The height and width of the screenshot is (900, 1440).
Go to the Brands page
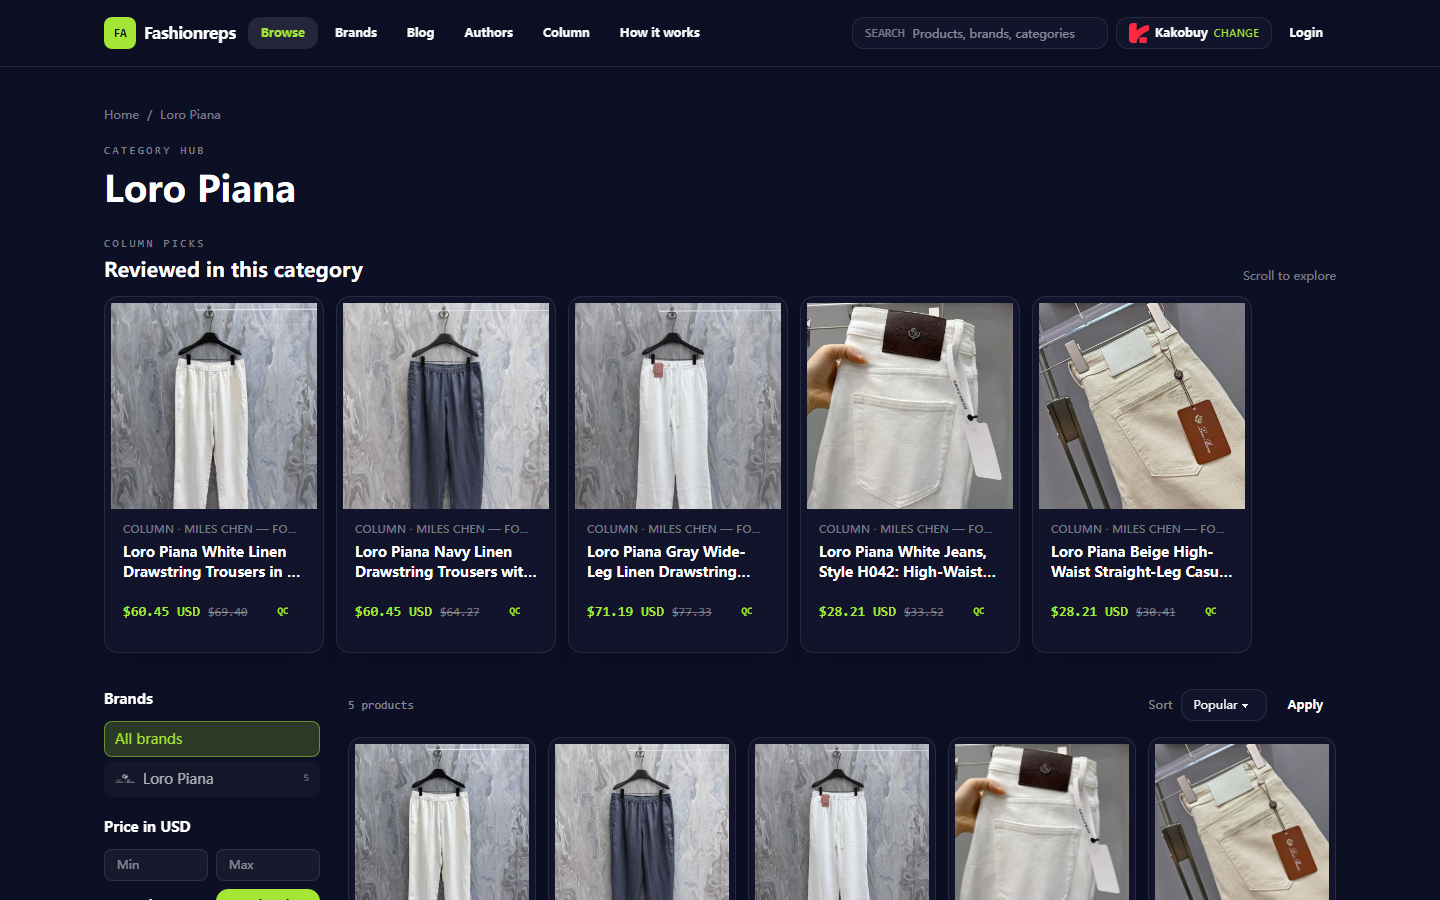[356, 33]
